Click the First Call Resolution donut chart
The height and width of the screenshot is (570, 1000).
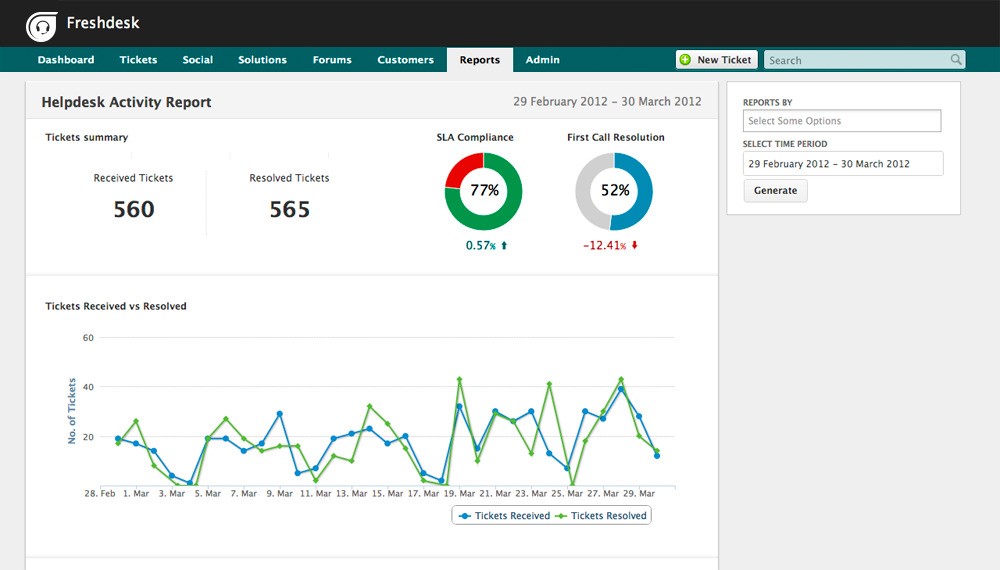(x=614, y=191)
